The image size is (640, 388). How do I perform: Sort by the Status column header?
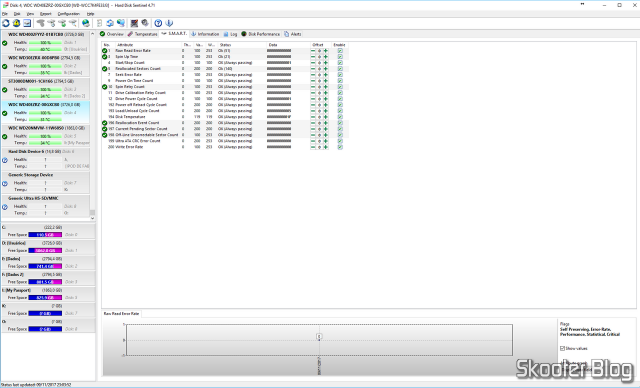[242, 45]
